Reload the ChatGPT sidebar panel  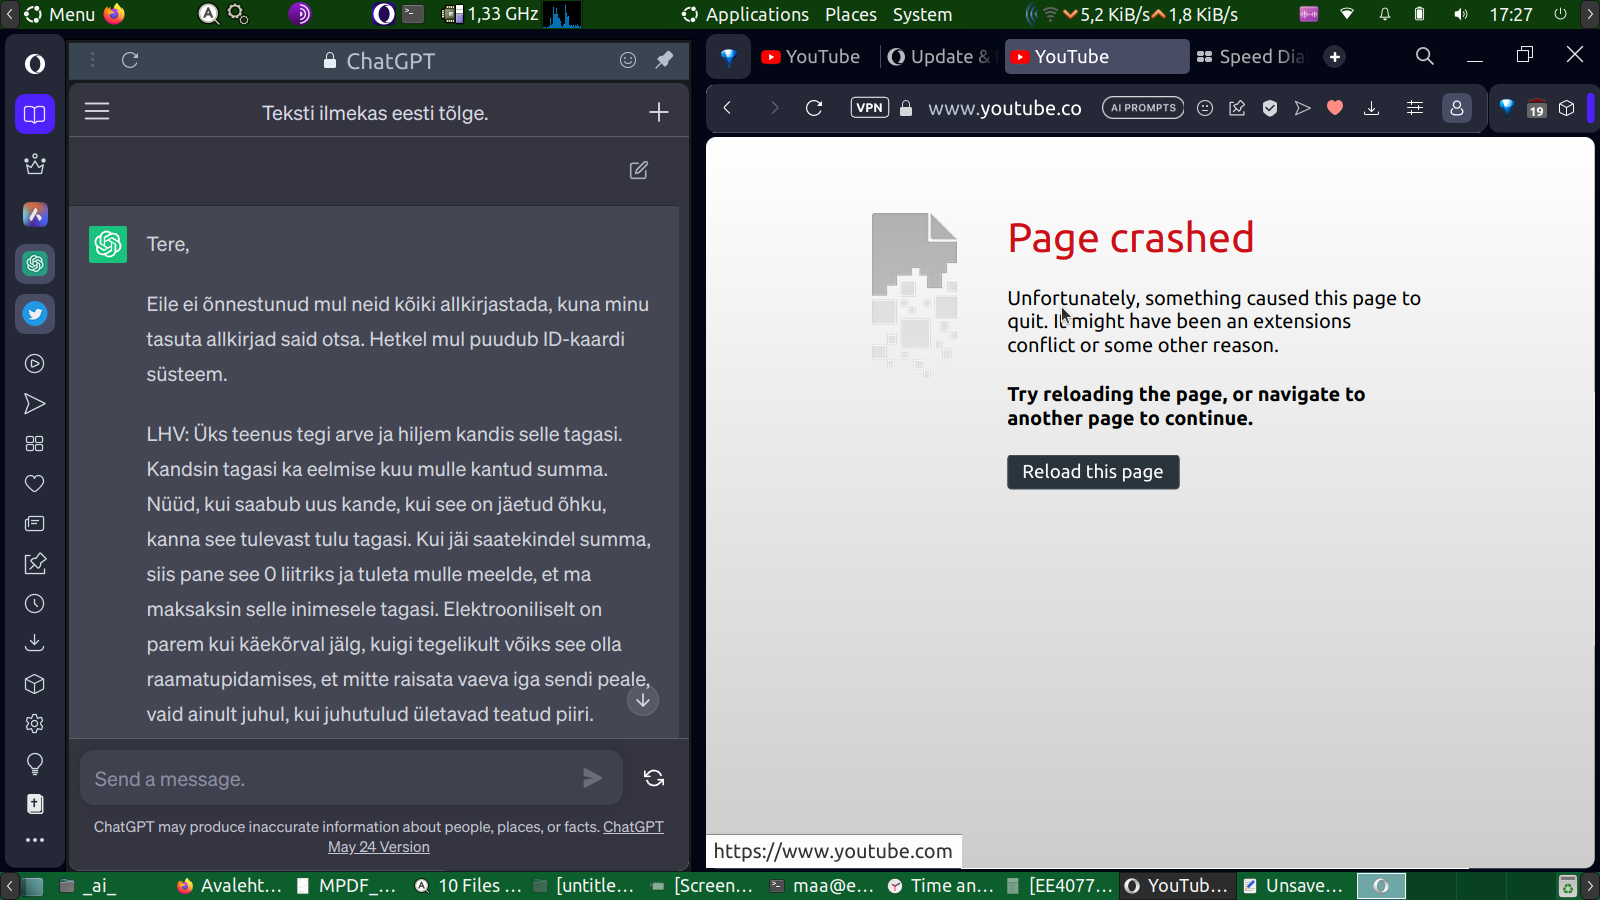(x=130, y=60)
